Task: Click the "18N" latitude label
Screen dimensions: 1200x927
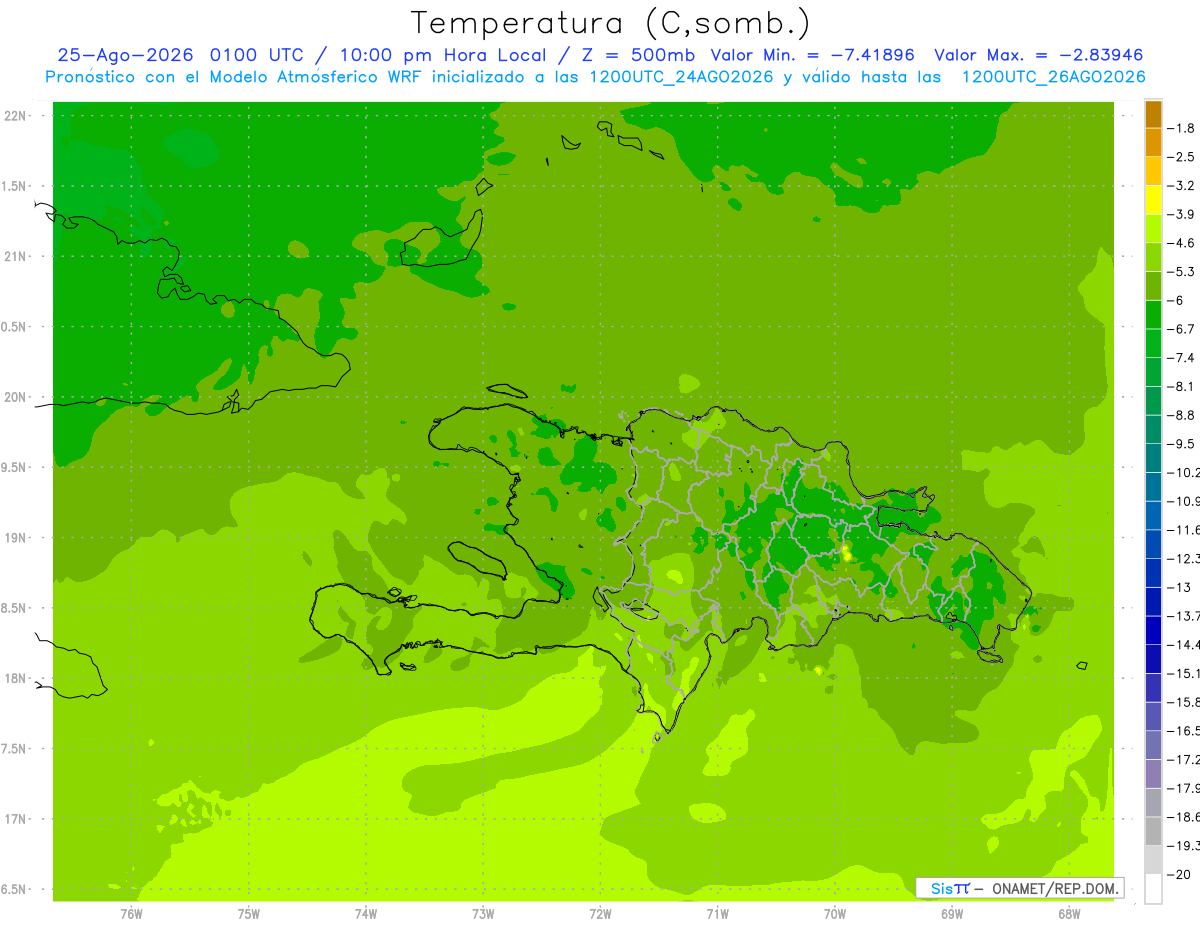Action: [14, 679]
